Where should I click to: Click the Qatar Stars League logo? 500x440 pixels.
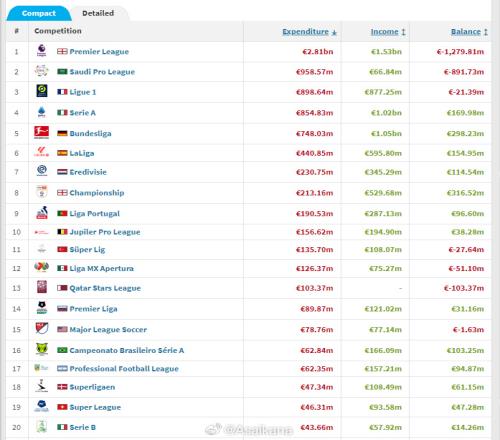pyautogui.click(x=42, y=287)
